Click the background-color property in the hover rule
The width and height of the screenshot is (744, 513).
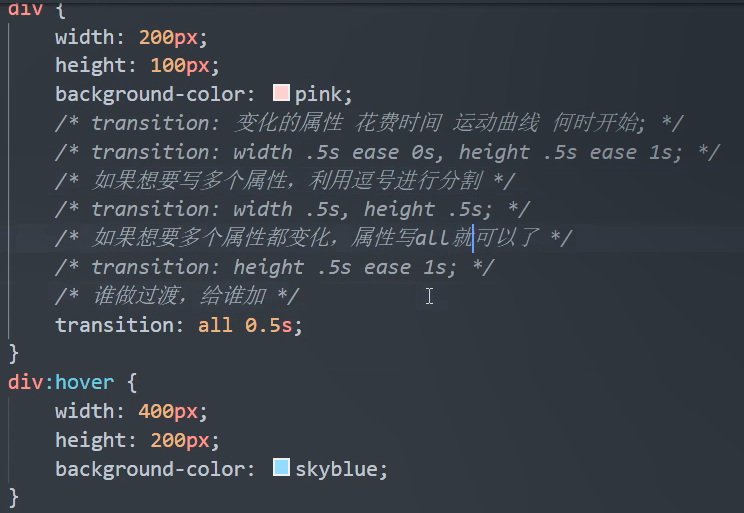coord(155,469)
